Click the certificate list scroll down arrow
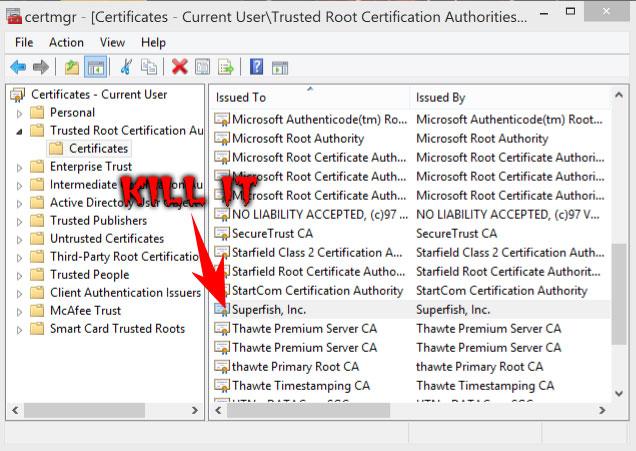 [x=619, y=393]
